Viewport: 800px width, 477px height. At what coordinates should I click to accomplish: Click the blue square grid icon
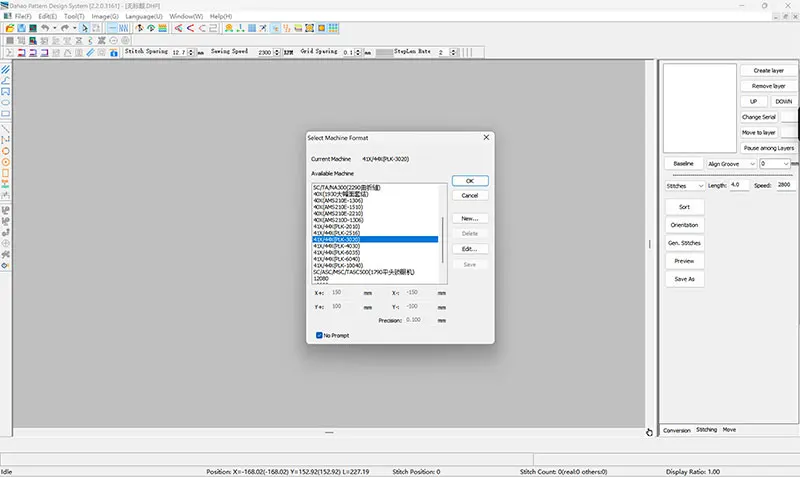click(x=252, y=28)
